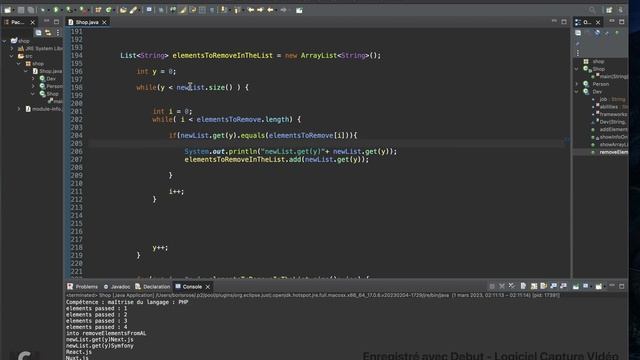The width and height of the screenshot is (640, 360).
Task: Collapse the shop project in Package Explorer
Action: [x=4, y=41]
